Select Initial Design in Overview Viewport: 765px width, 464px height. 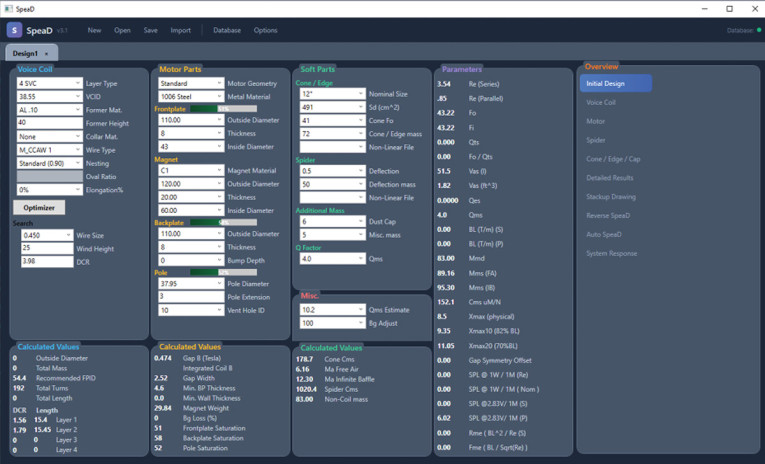point(616,83)
